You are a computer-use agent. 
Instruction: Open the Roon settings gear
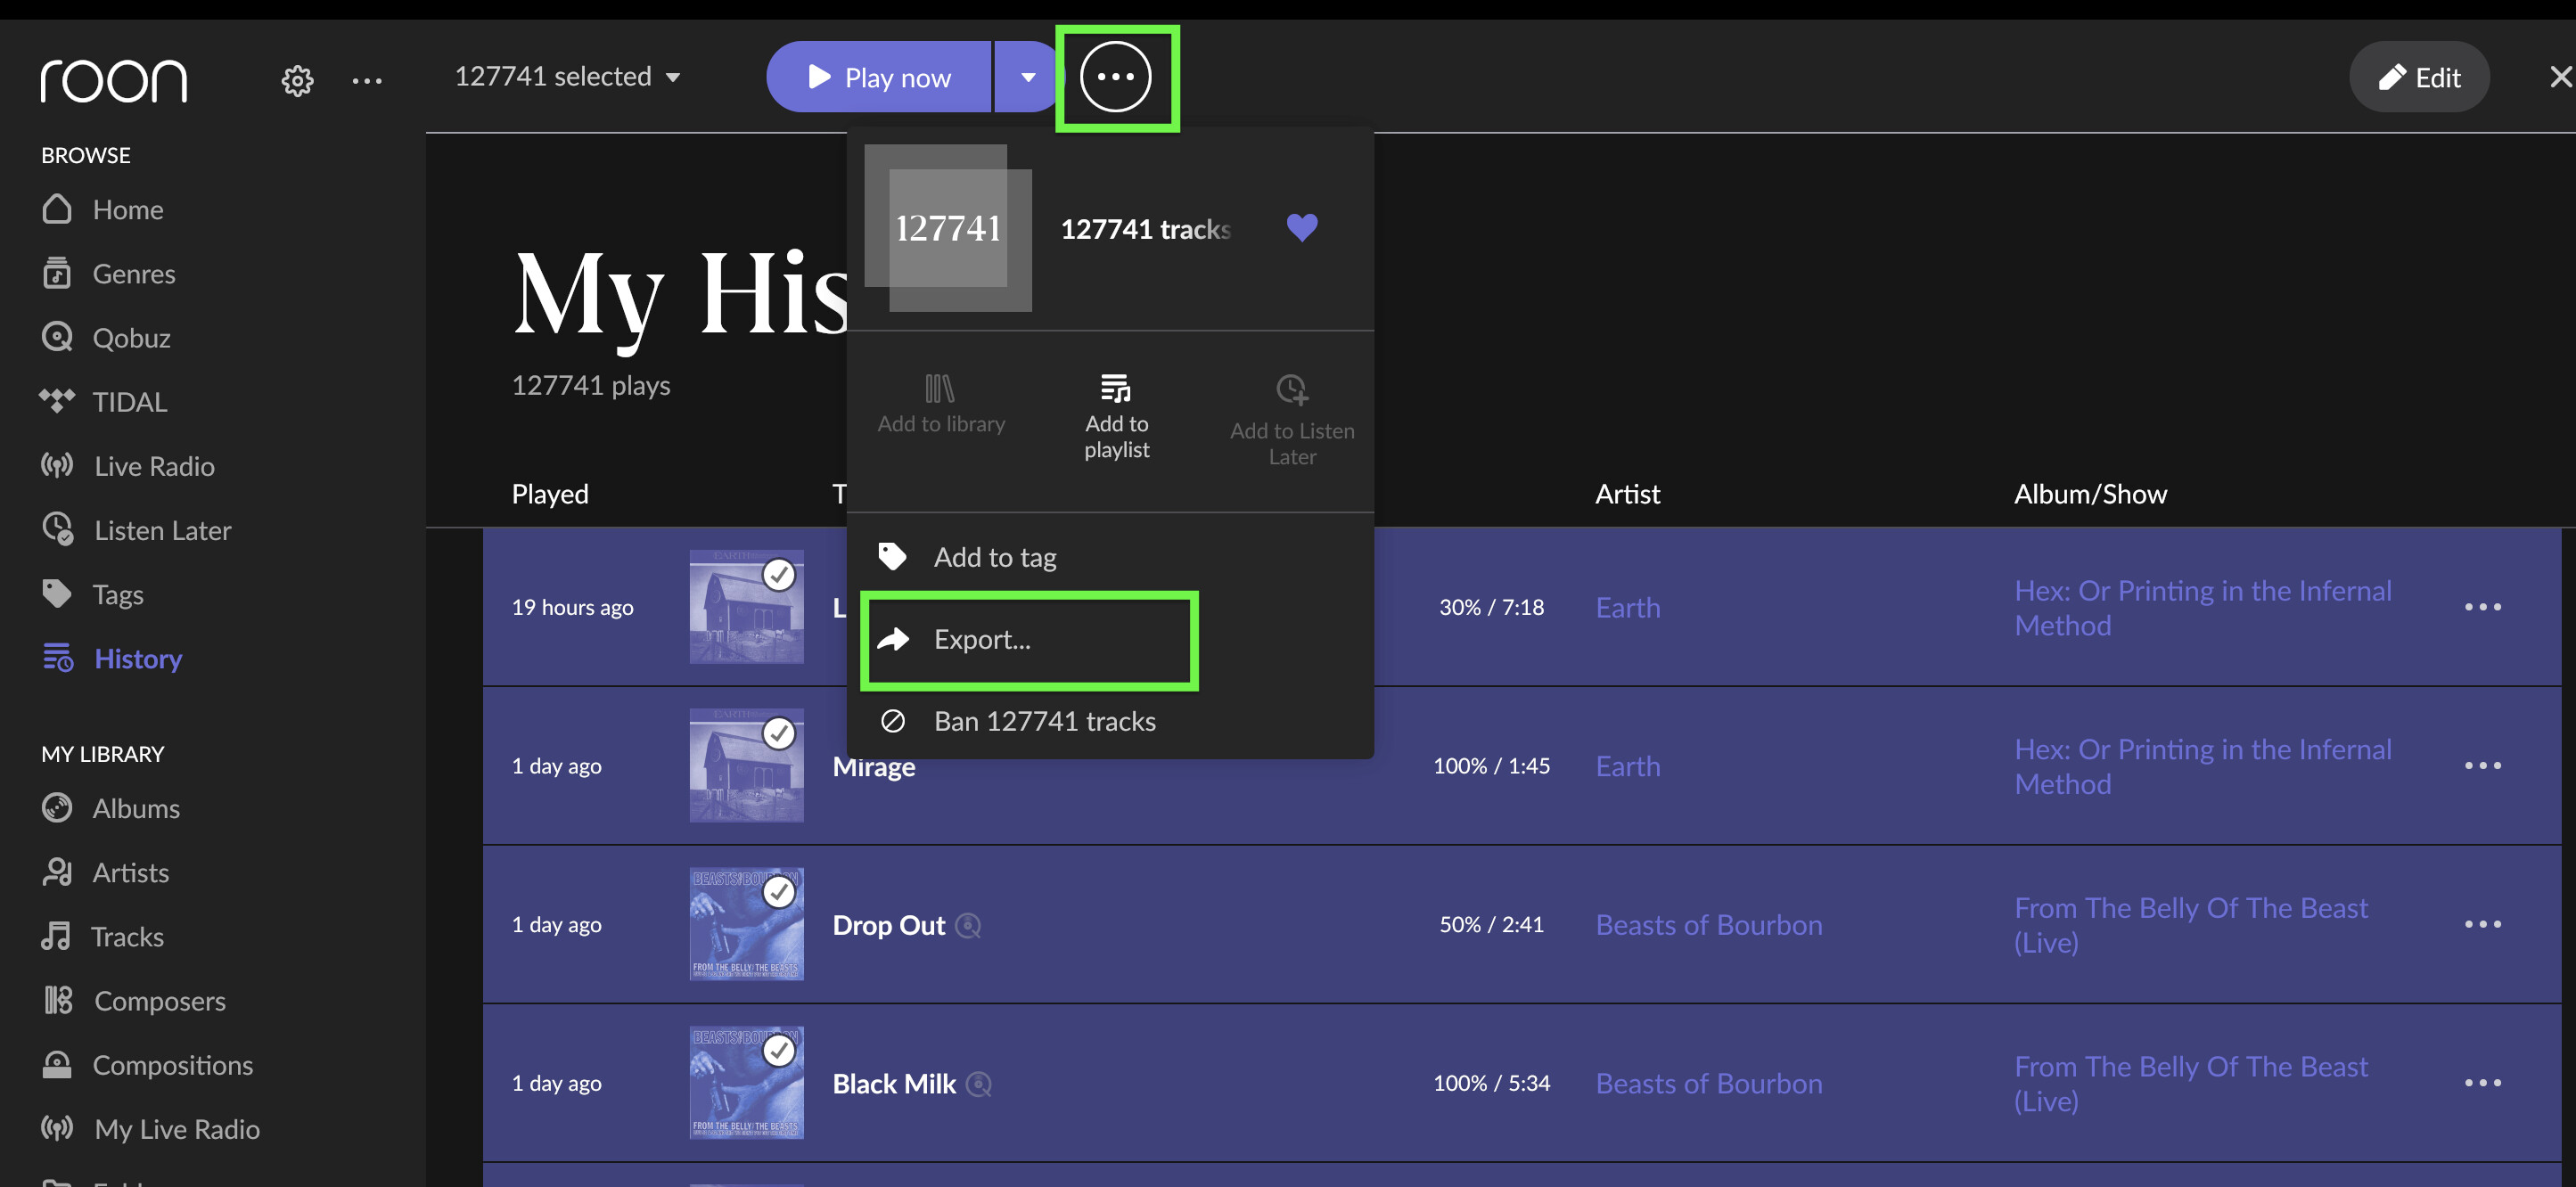click(297, 79)
